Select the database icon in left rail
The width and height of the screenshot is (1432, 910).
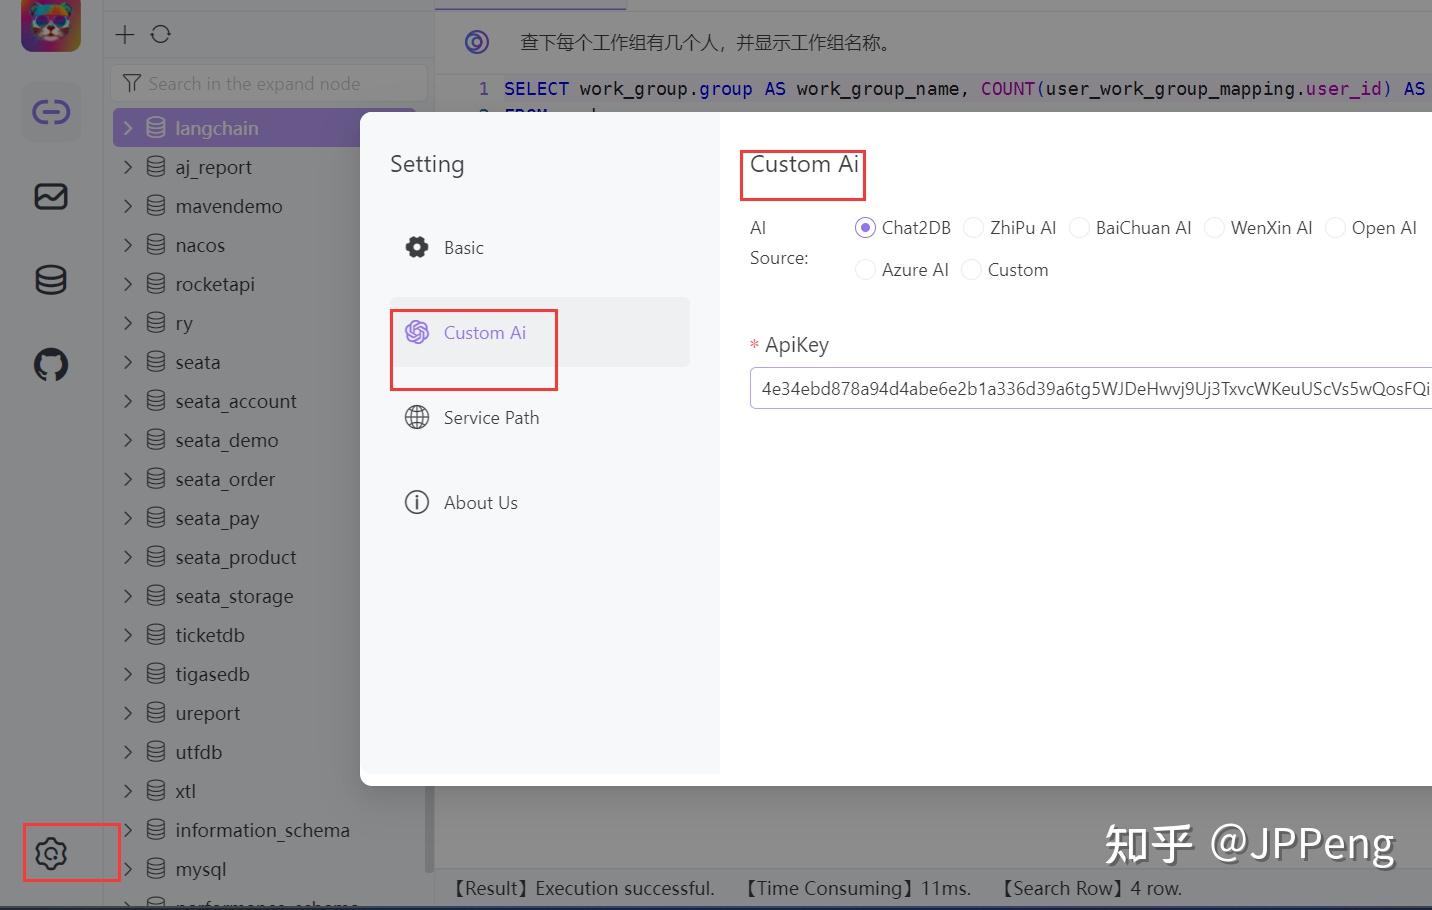50,280
